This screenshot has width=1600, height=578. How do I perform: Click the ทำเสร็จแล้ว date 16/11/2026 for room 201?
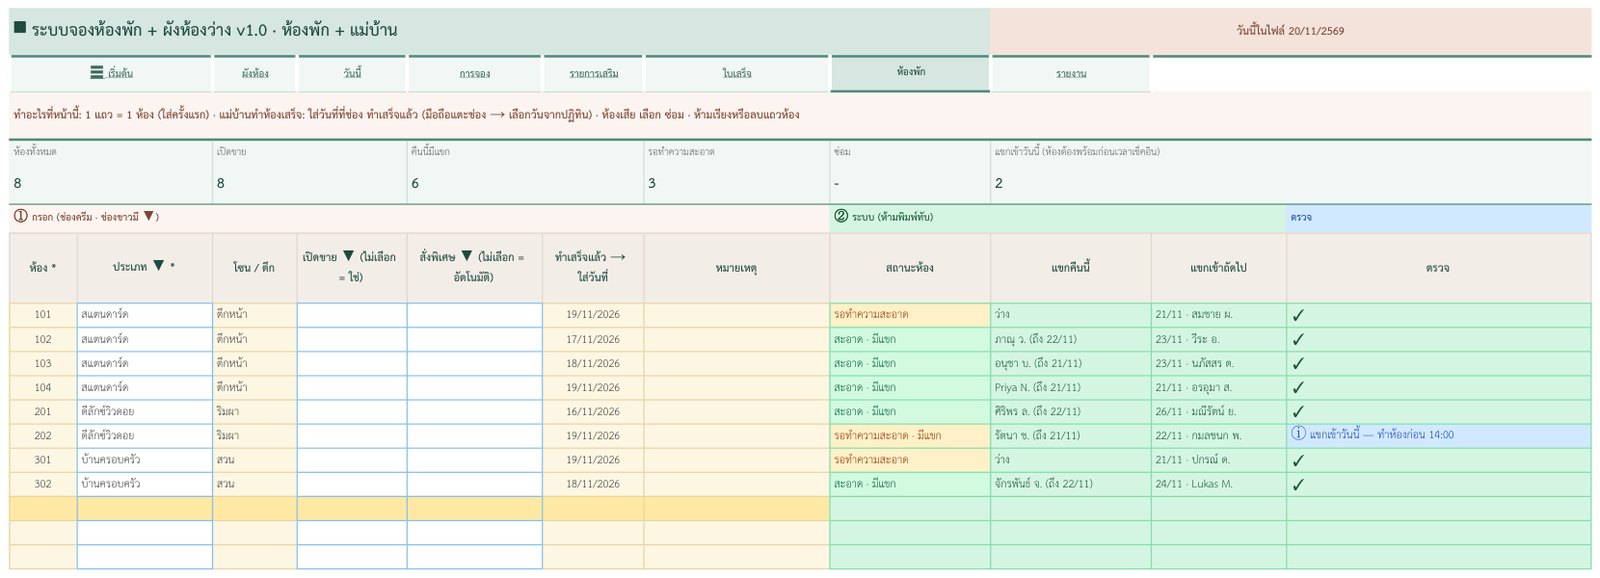(x=593, y=411)
